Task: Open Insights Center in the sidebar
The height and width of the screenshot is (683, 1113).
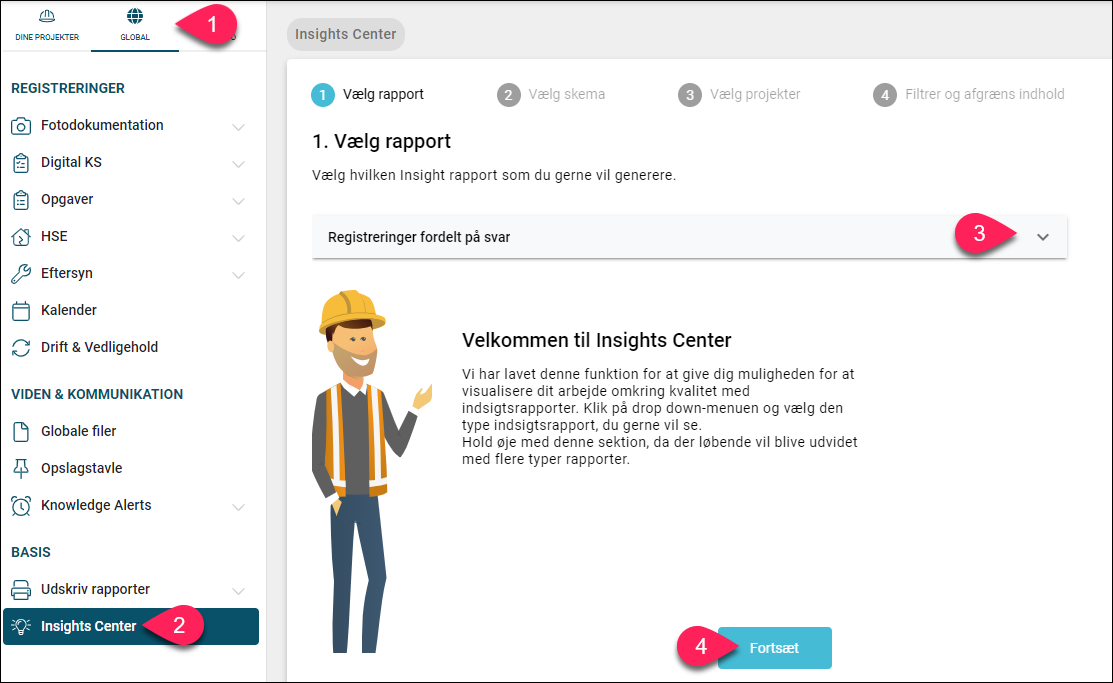Action: tap(131, 626)
